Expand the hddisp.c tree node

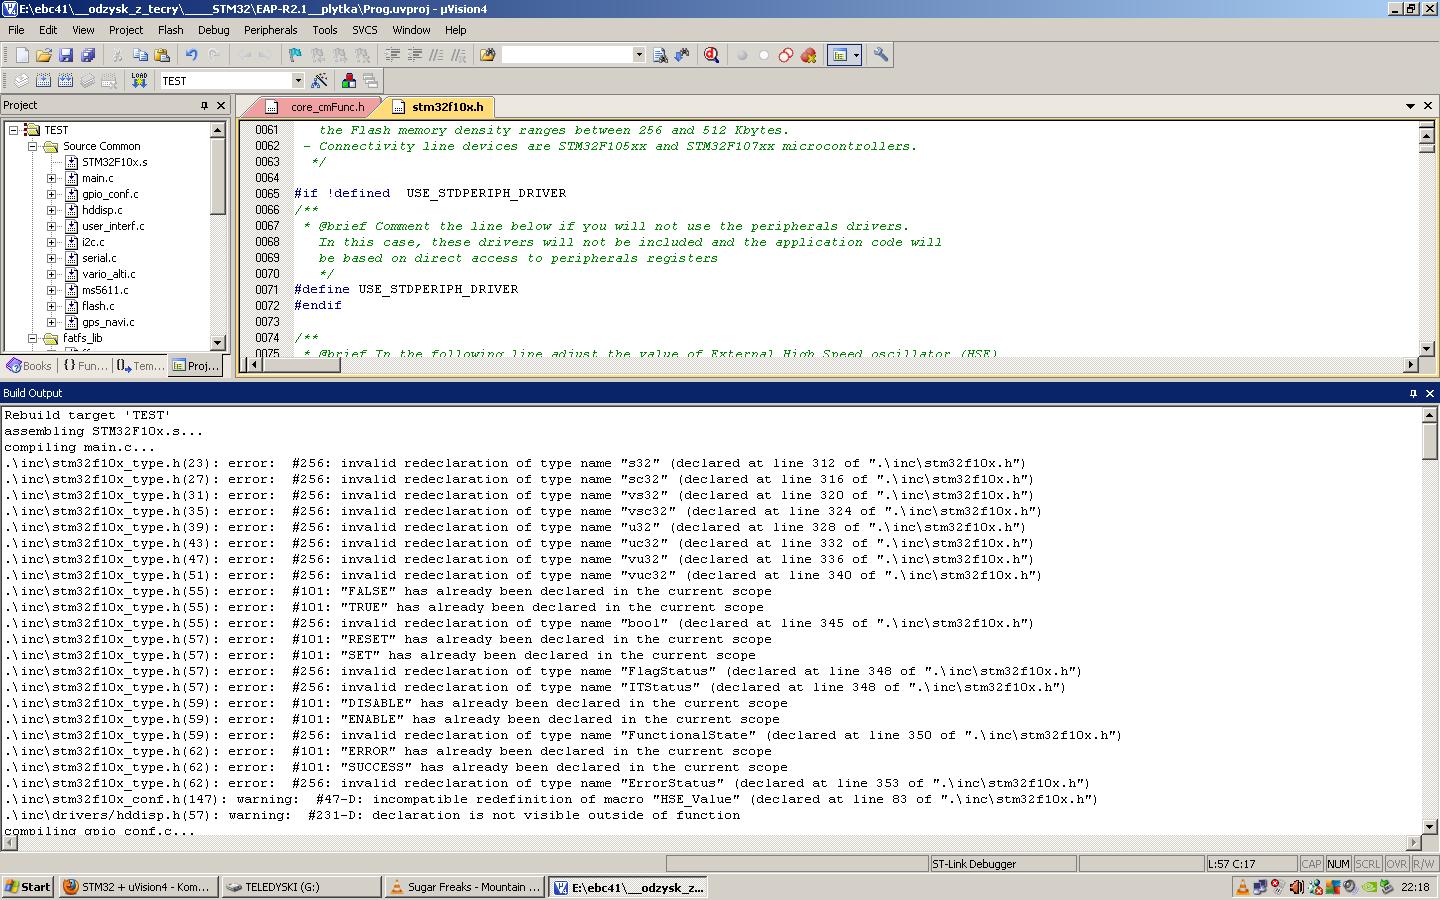(52, 210)
